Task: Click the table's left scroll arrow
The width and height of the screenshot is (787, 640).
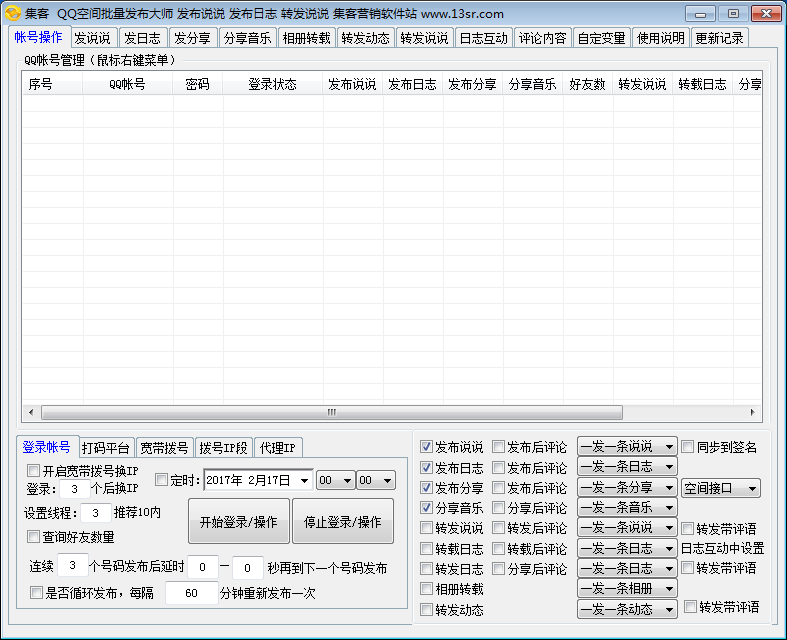Action: 31,412
